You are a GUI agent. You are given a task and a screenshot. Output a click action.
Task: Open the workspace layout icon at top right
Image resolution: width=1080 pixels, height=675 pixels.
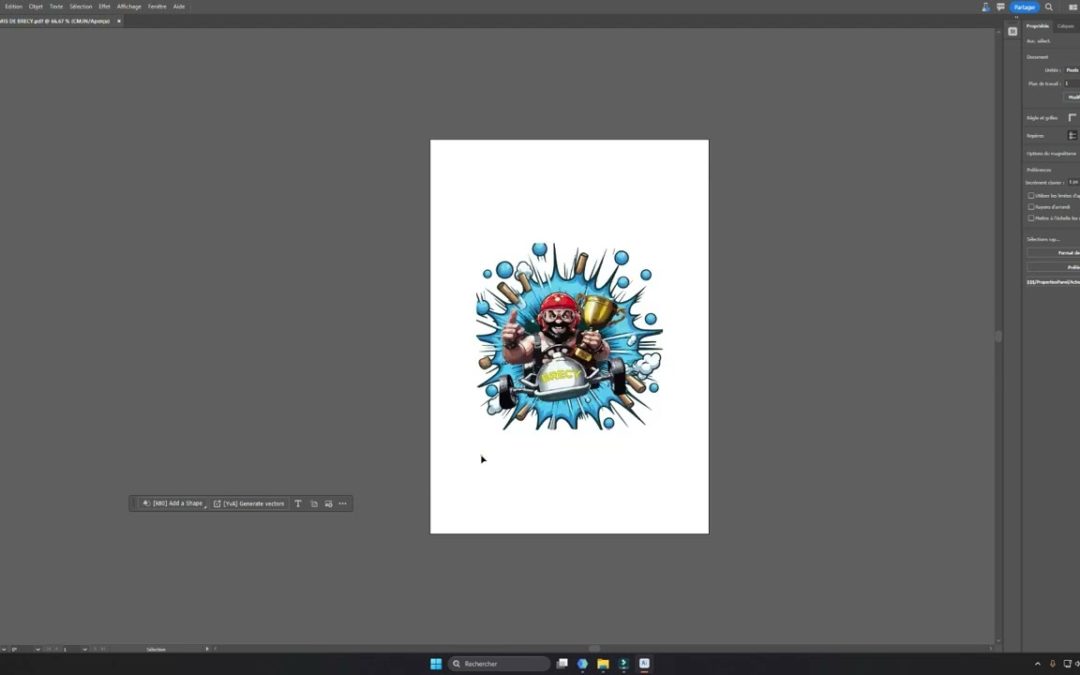pos(1073,7)
